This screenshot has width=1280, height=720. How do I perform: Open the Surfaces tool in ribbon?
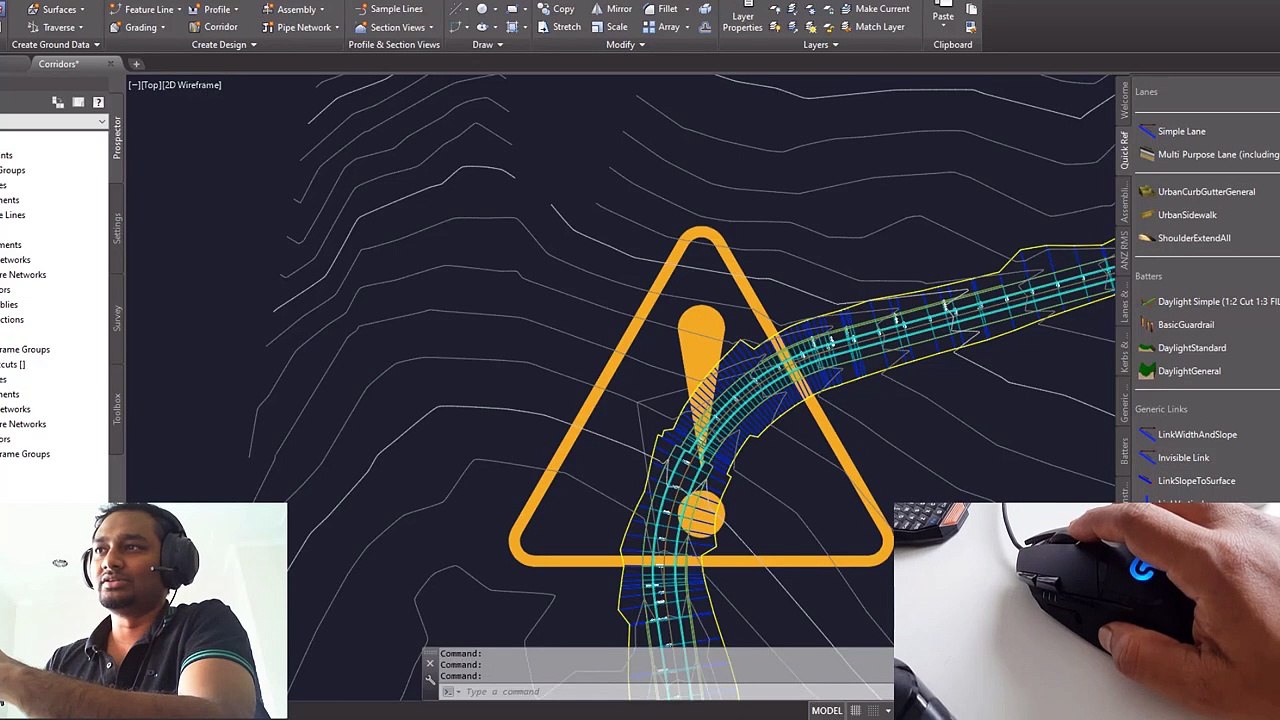(59, 9)
